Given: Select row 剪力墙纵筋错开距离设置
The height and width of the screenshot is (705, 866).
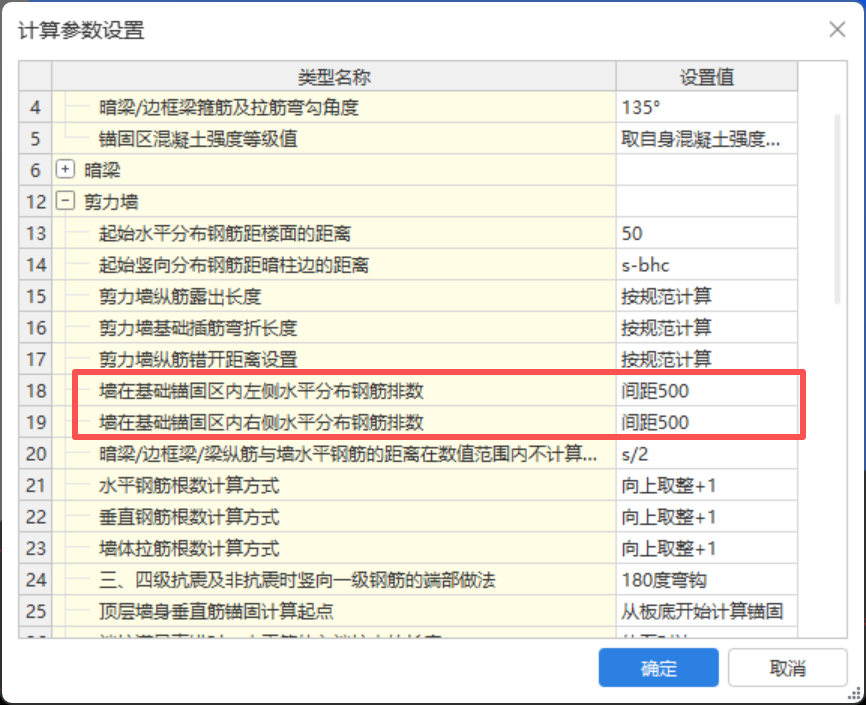Looking at the screenshot, I should click(334, 359).
